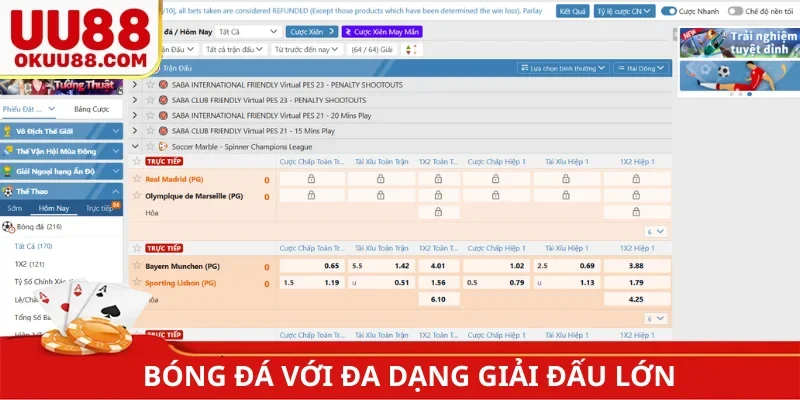Screen dimensions: 800x400
Task: Open the Lựa chọn bình thường dropdown
Action: pos(563,68)
